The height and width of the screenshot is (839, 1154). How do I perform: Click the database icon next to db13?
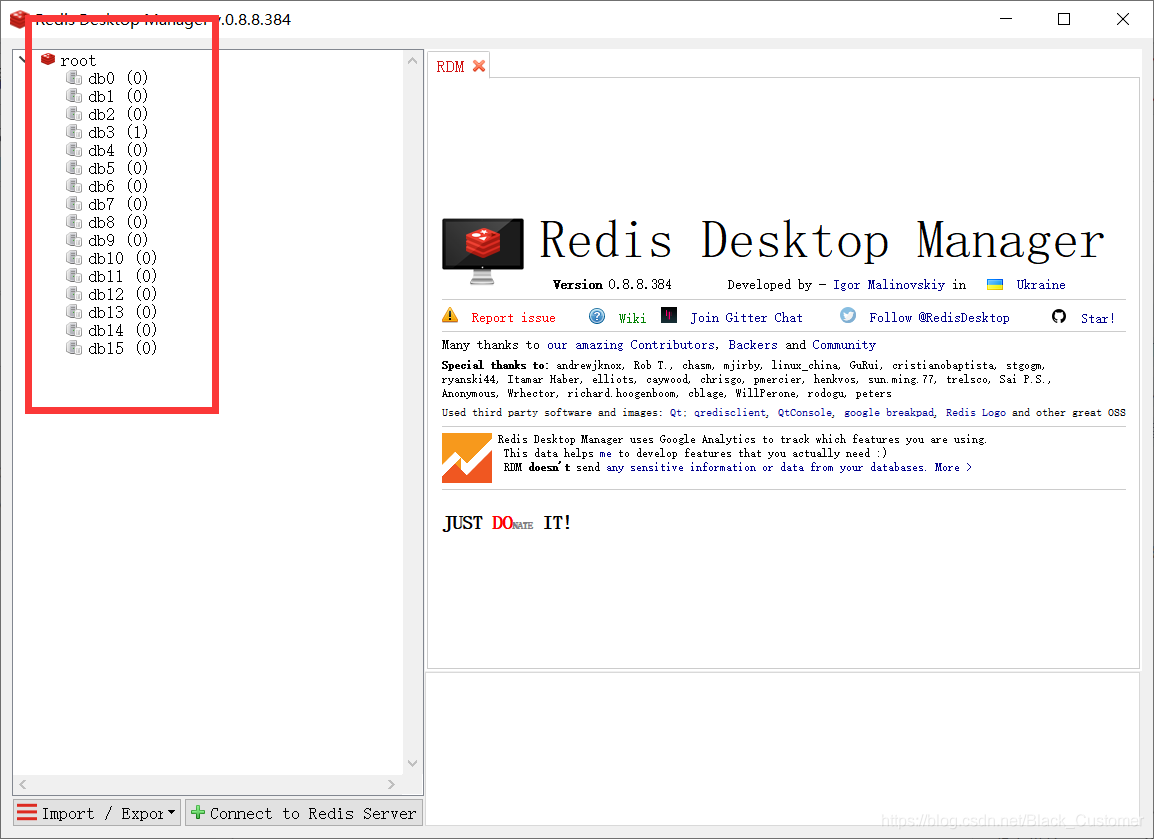(x=74, y=312)
